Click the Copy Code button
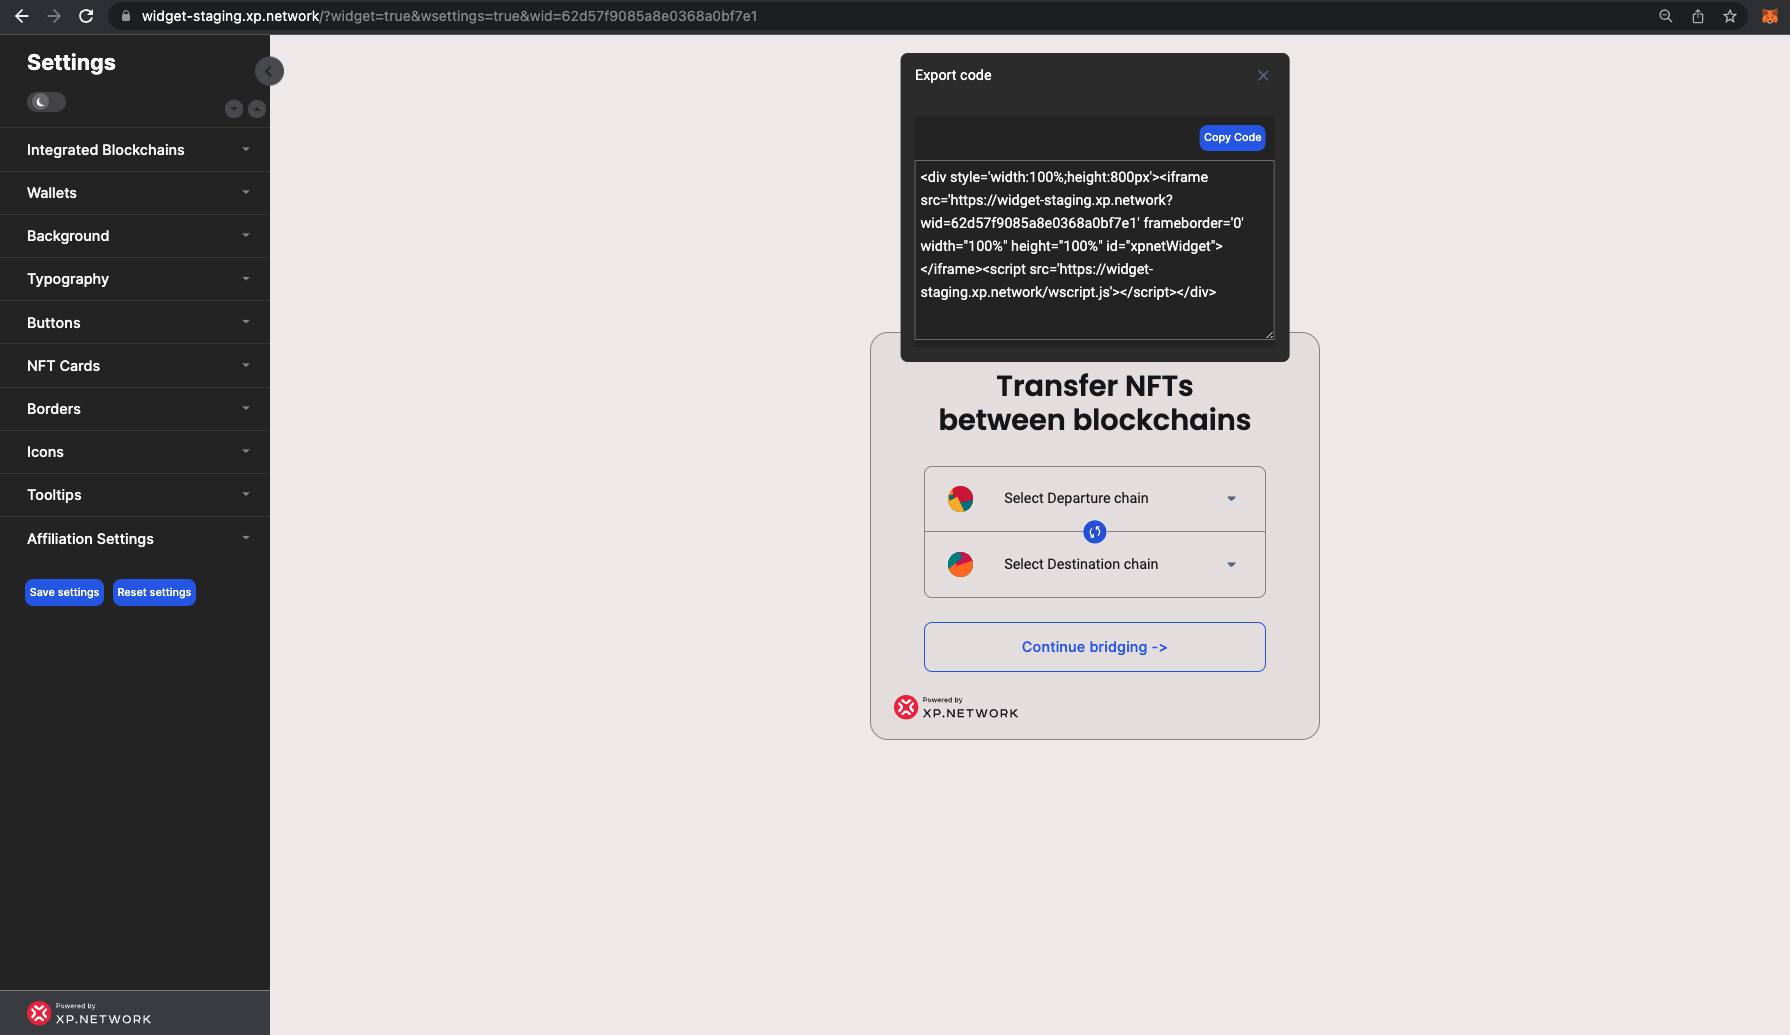1790x1035 pixels. (1232, 137)
